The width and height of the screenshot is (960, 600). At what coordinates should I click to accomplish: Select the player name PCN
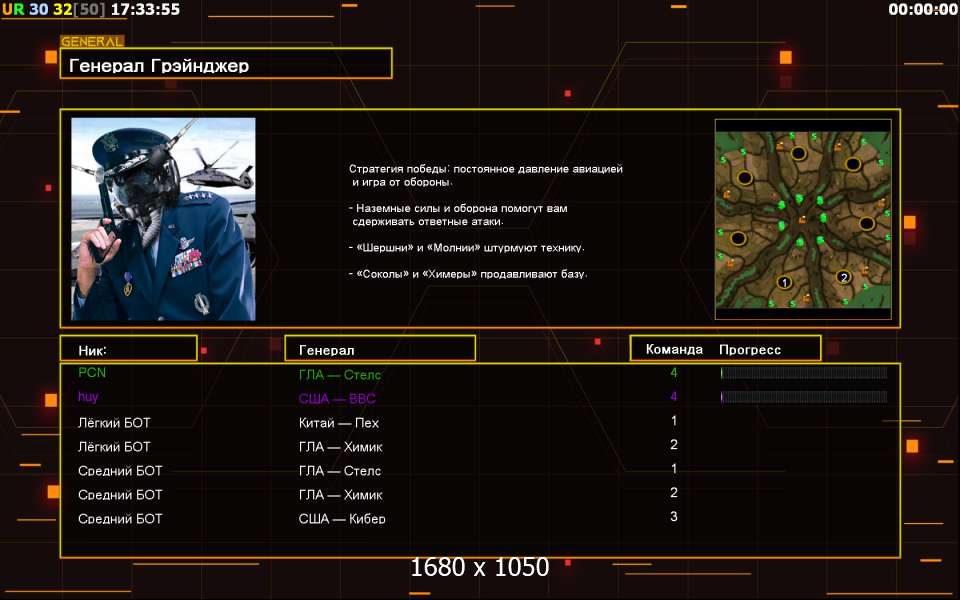coord(92,373)
